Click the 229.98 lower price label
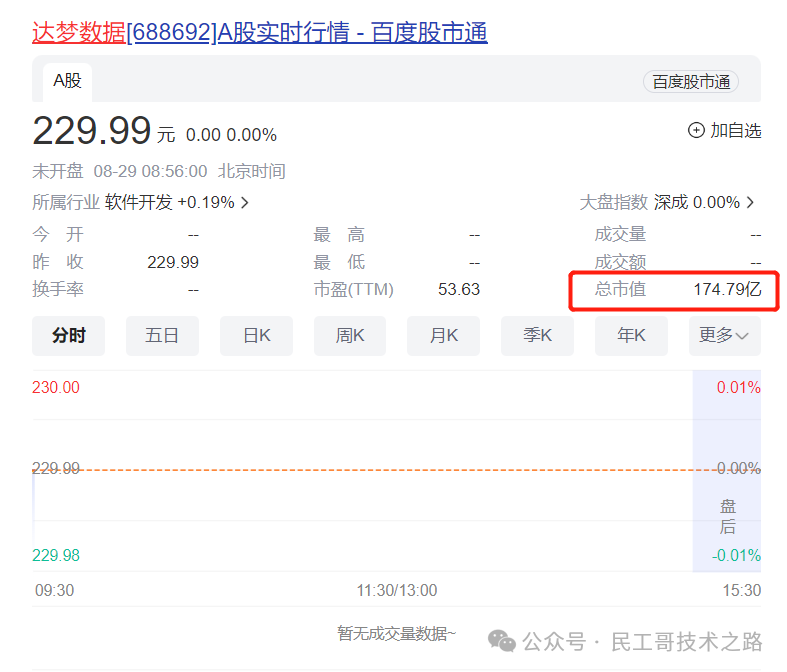Screen dimensions: 787x672 point(56,556)
